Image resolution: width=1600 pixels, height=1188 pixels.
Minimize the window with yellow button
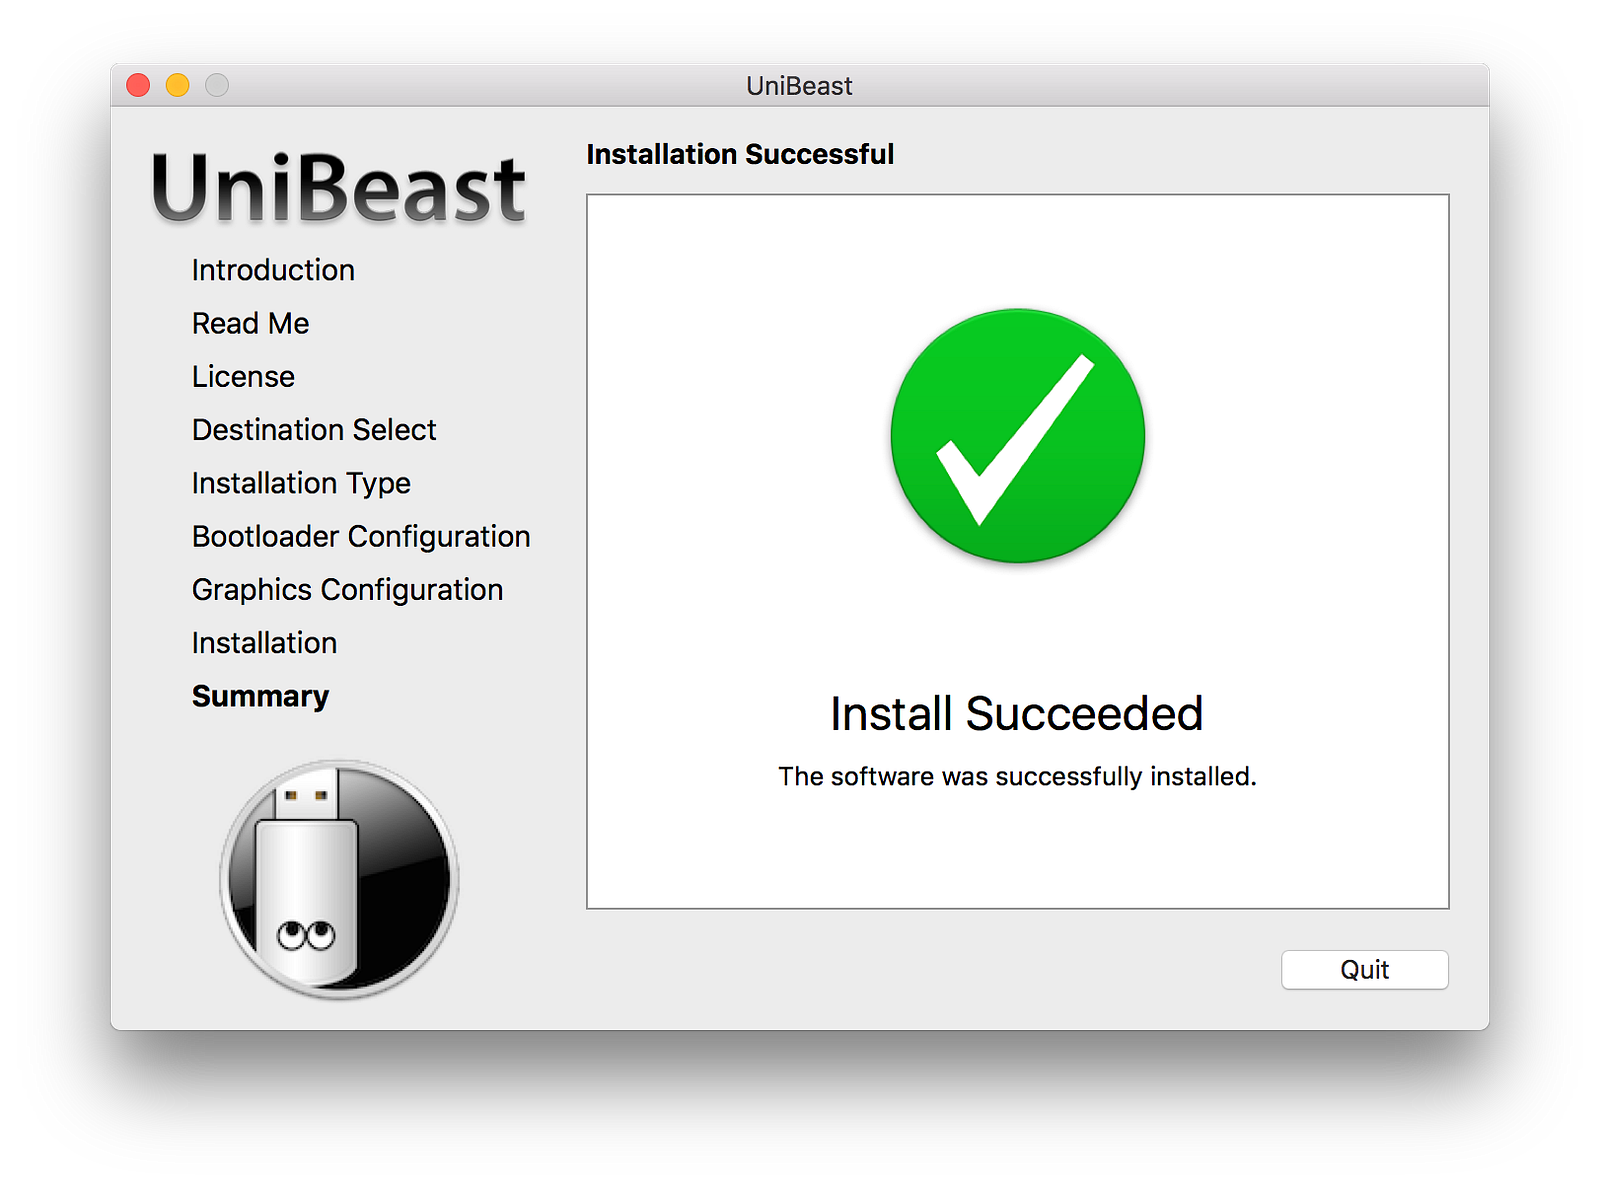click(177, 85)
